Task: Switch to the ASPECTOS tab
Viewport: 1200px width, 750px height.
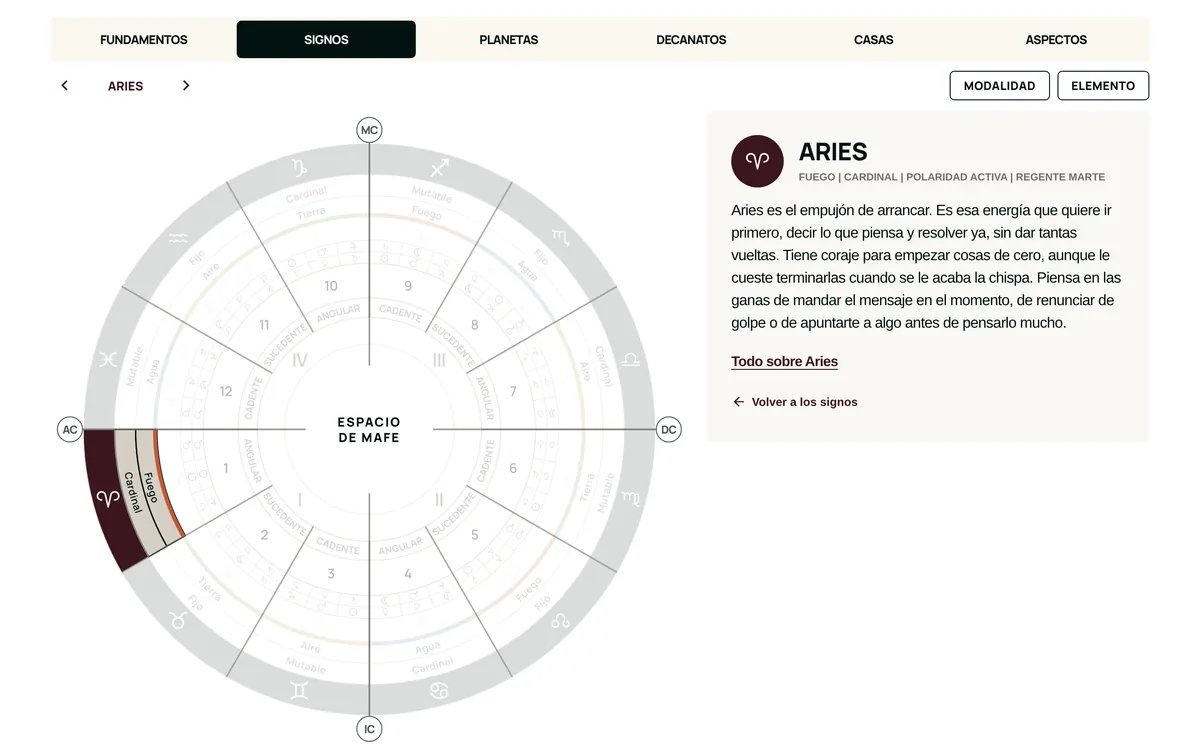Action: (1056, 40)
